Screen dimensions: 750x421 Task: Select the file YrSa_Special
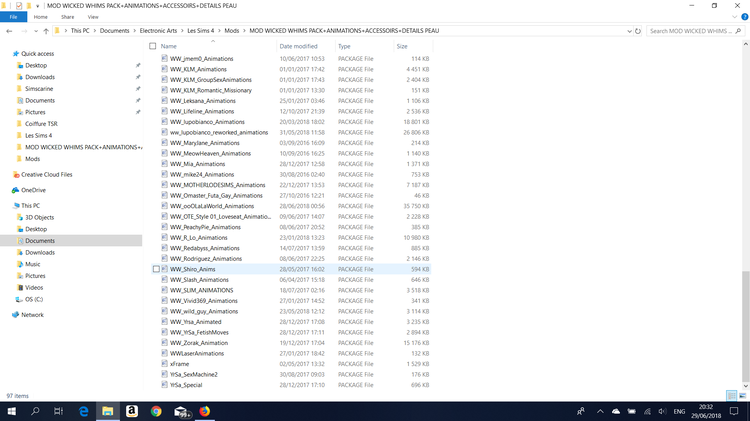coord(186,385)
